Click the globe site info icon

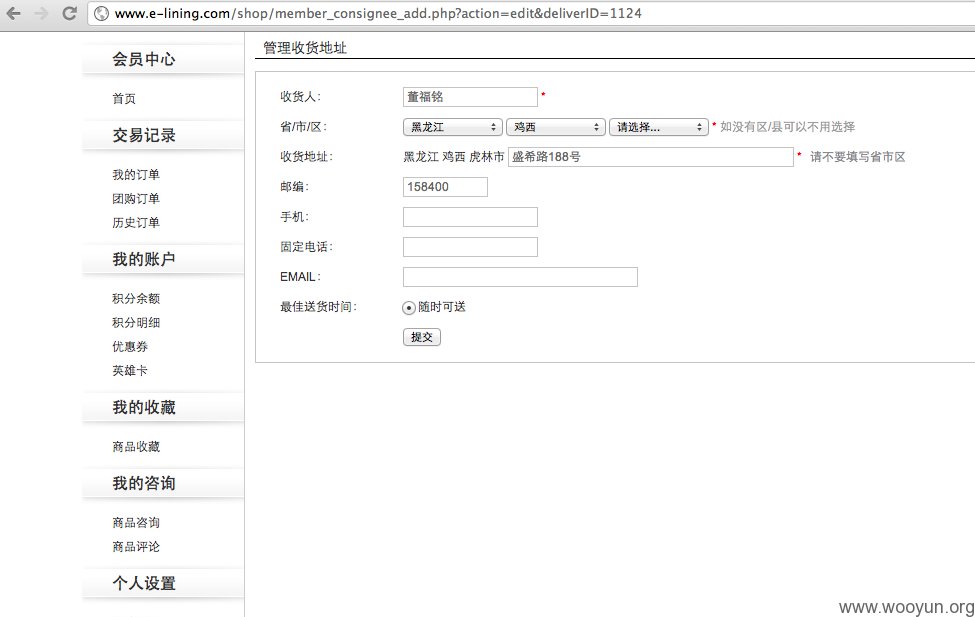tap(101, 13)
